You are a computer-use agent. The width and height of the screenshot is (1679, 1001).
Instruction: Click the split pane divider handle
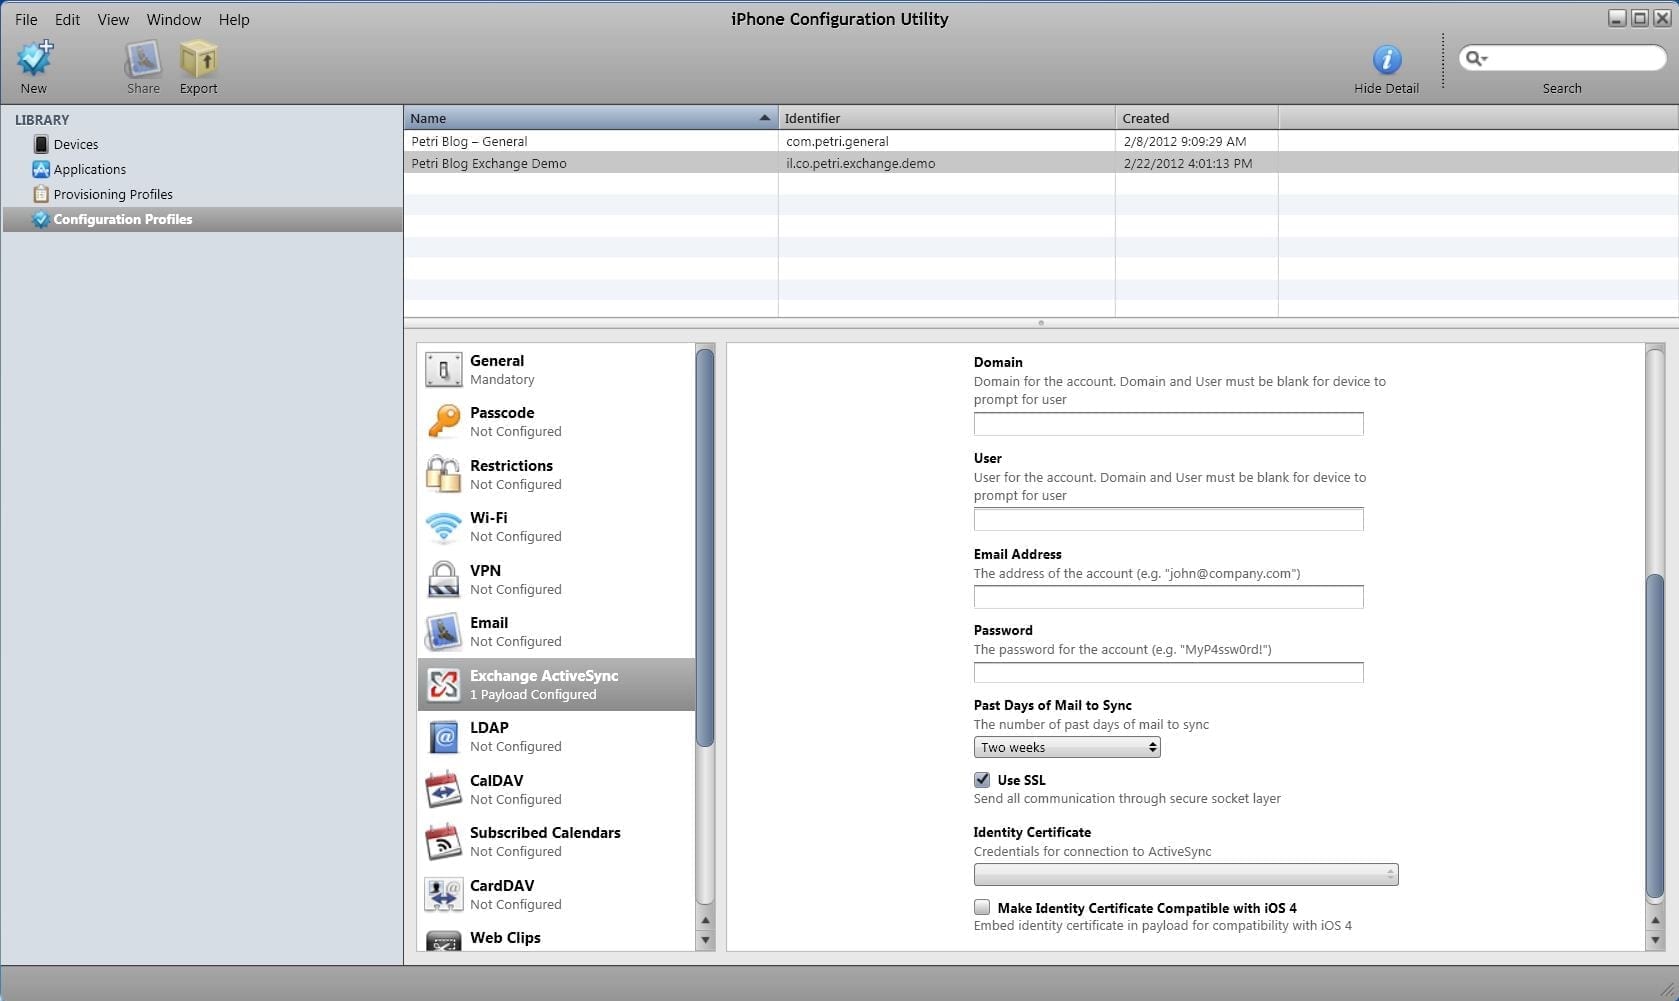pyautogui.click(x=1041, y=323)
